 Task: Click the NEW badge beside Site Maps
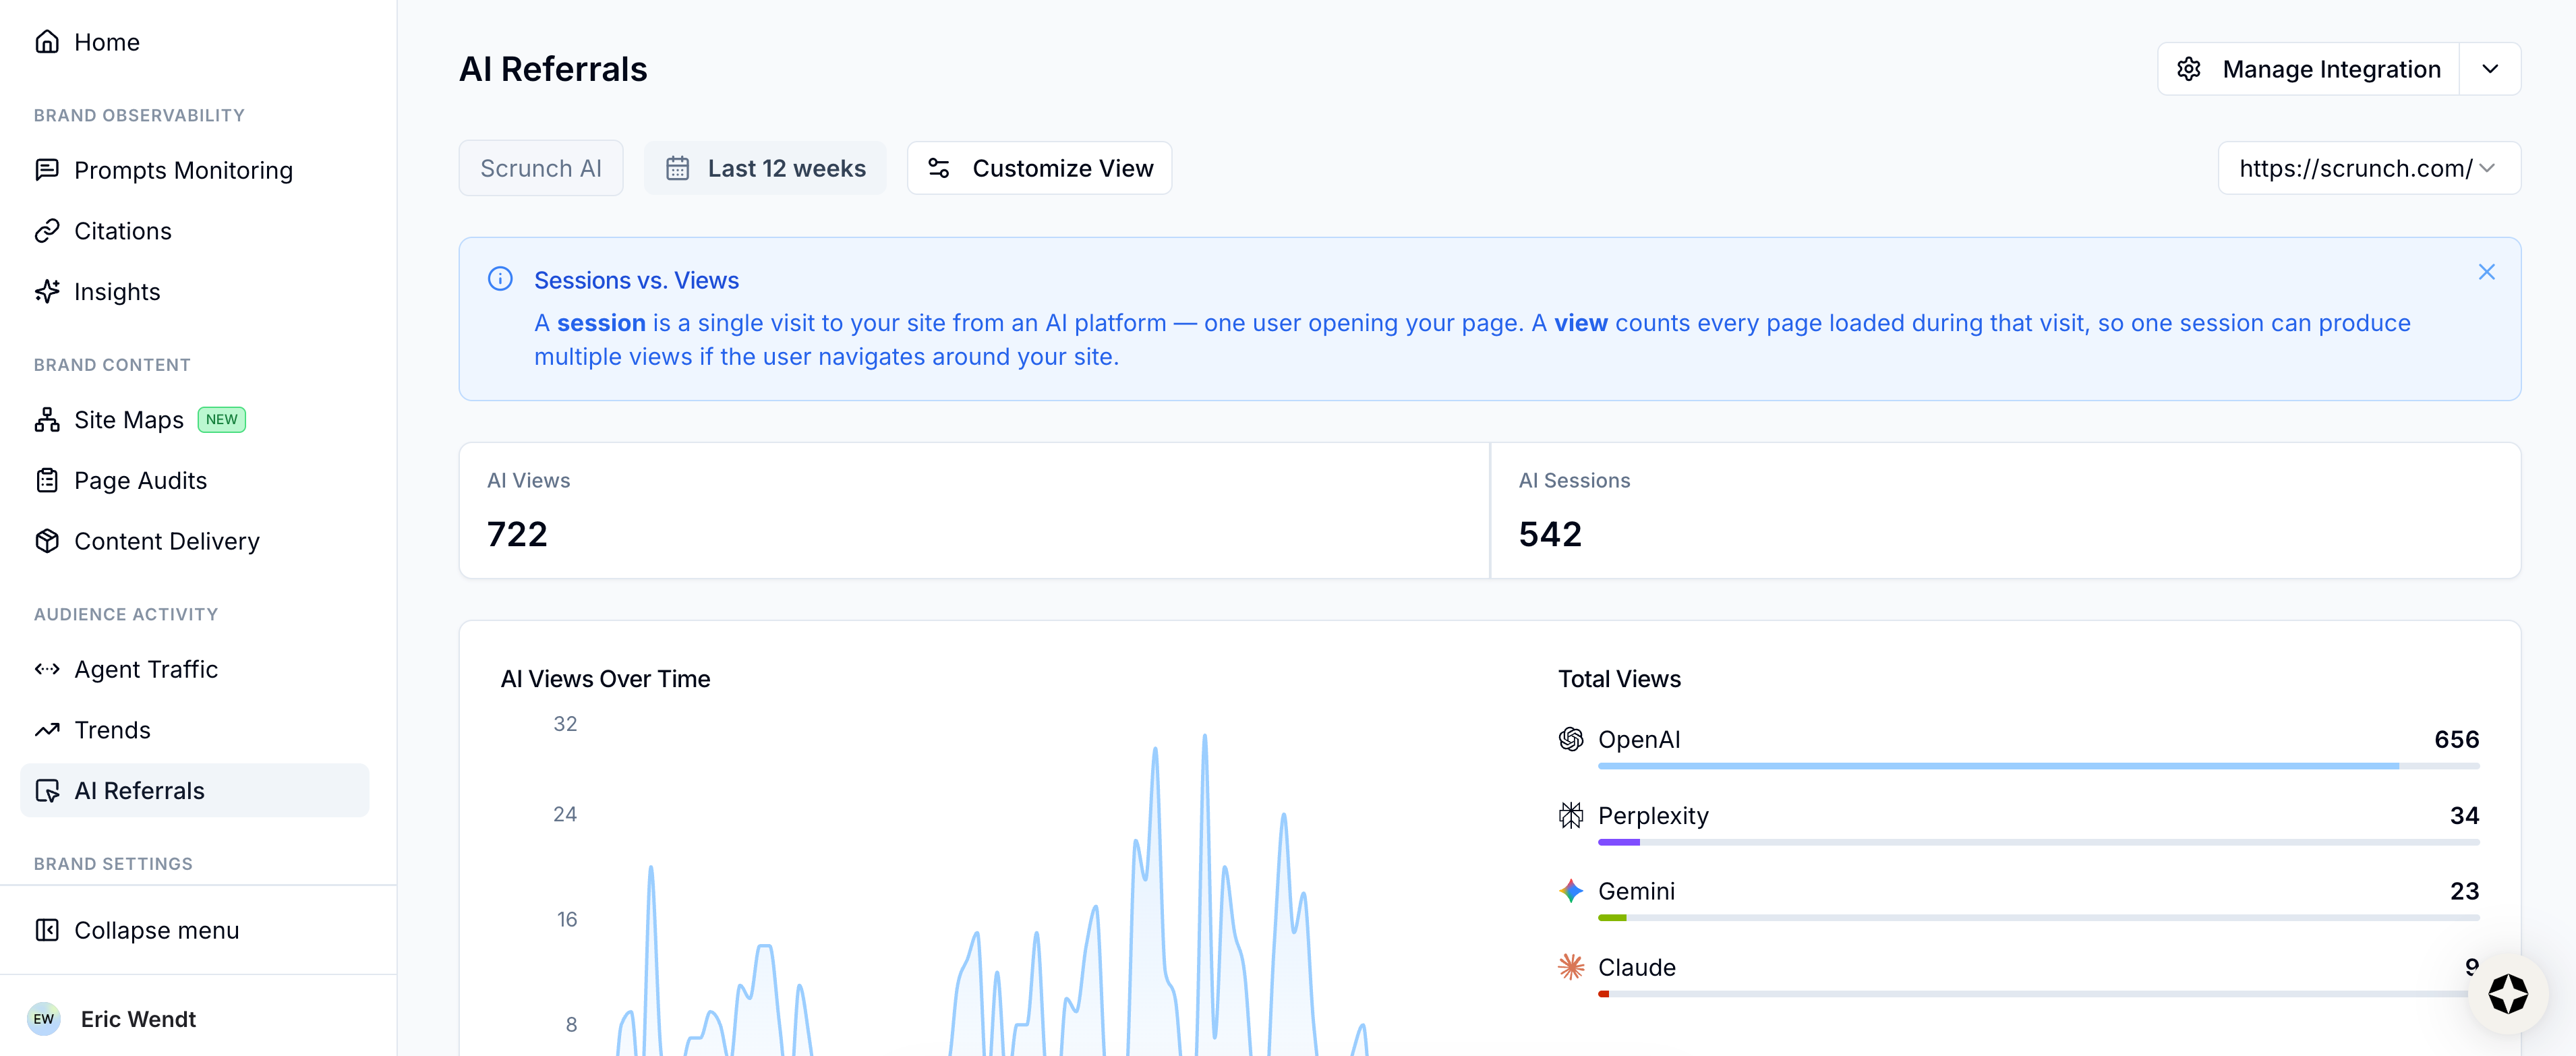[x=222, y=420]
